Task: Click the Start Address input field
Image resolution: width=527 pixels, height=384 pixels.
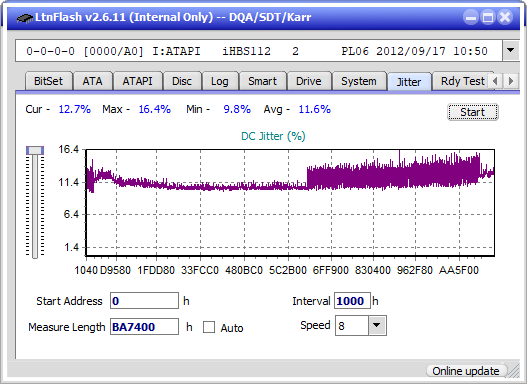Action: 145,301
